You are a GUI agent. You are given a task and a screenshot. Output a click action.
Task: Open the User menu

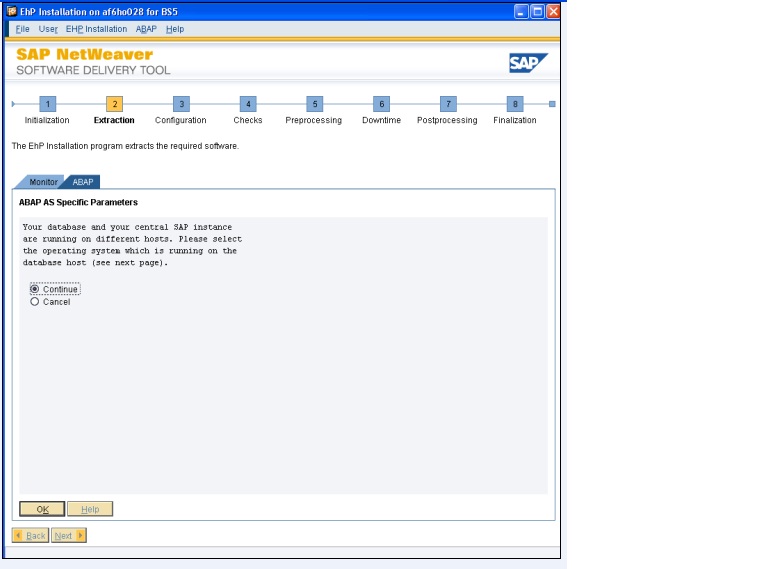pyautogui.click(x=48, y=29)
